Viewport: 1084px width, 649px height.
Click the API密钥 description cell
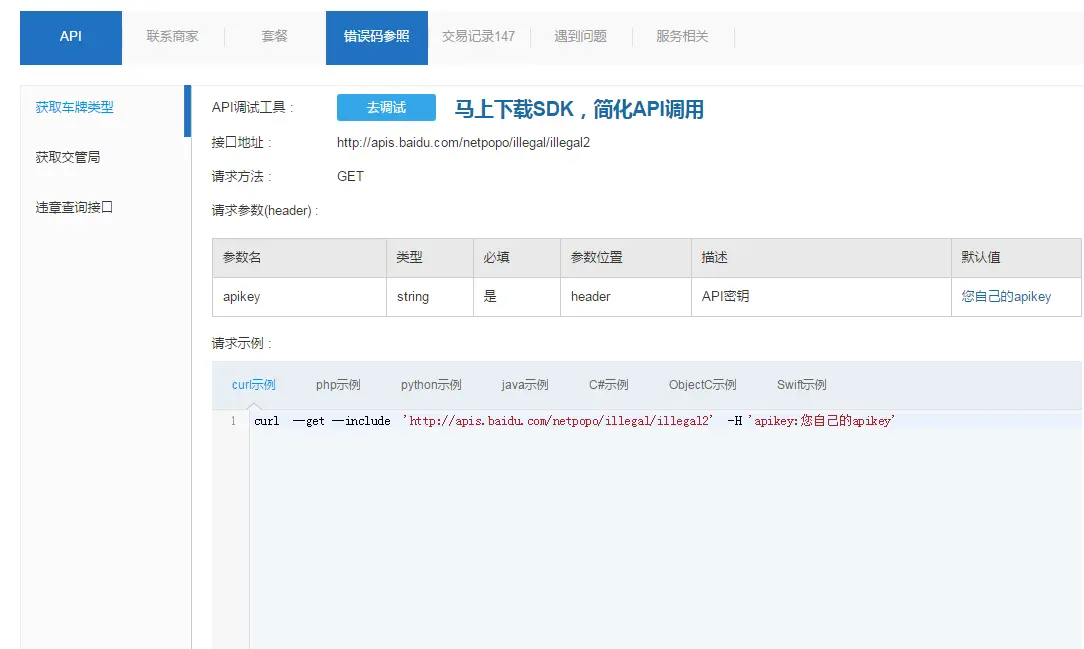821,297
